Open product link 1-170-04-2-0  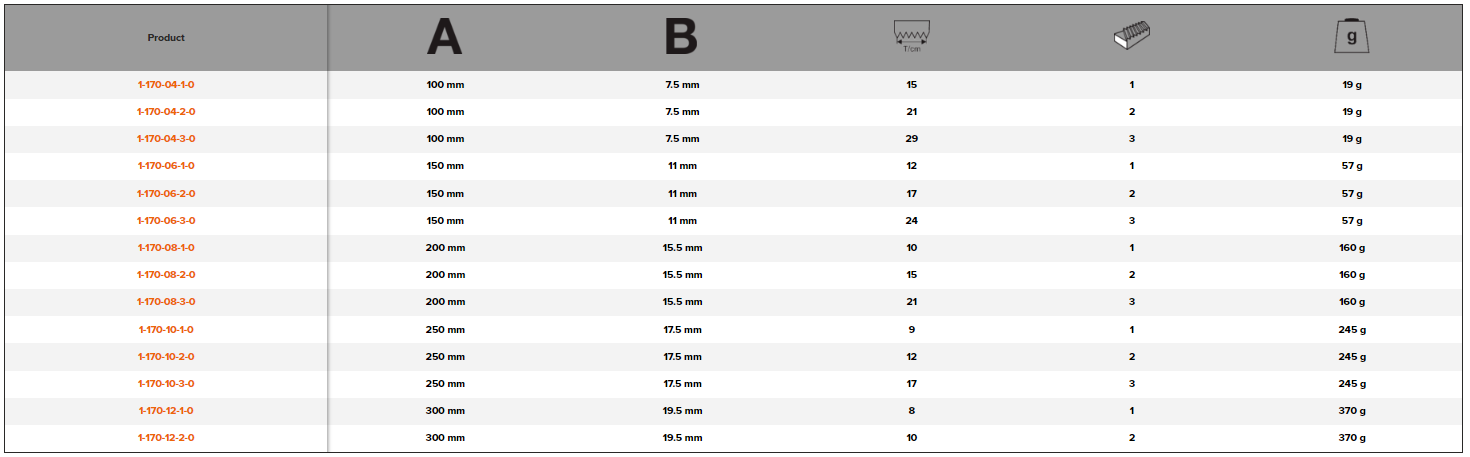166,112
